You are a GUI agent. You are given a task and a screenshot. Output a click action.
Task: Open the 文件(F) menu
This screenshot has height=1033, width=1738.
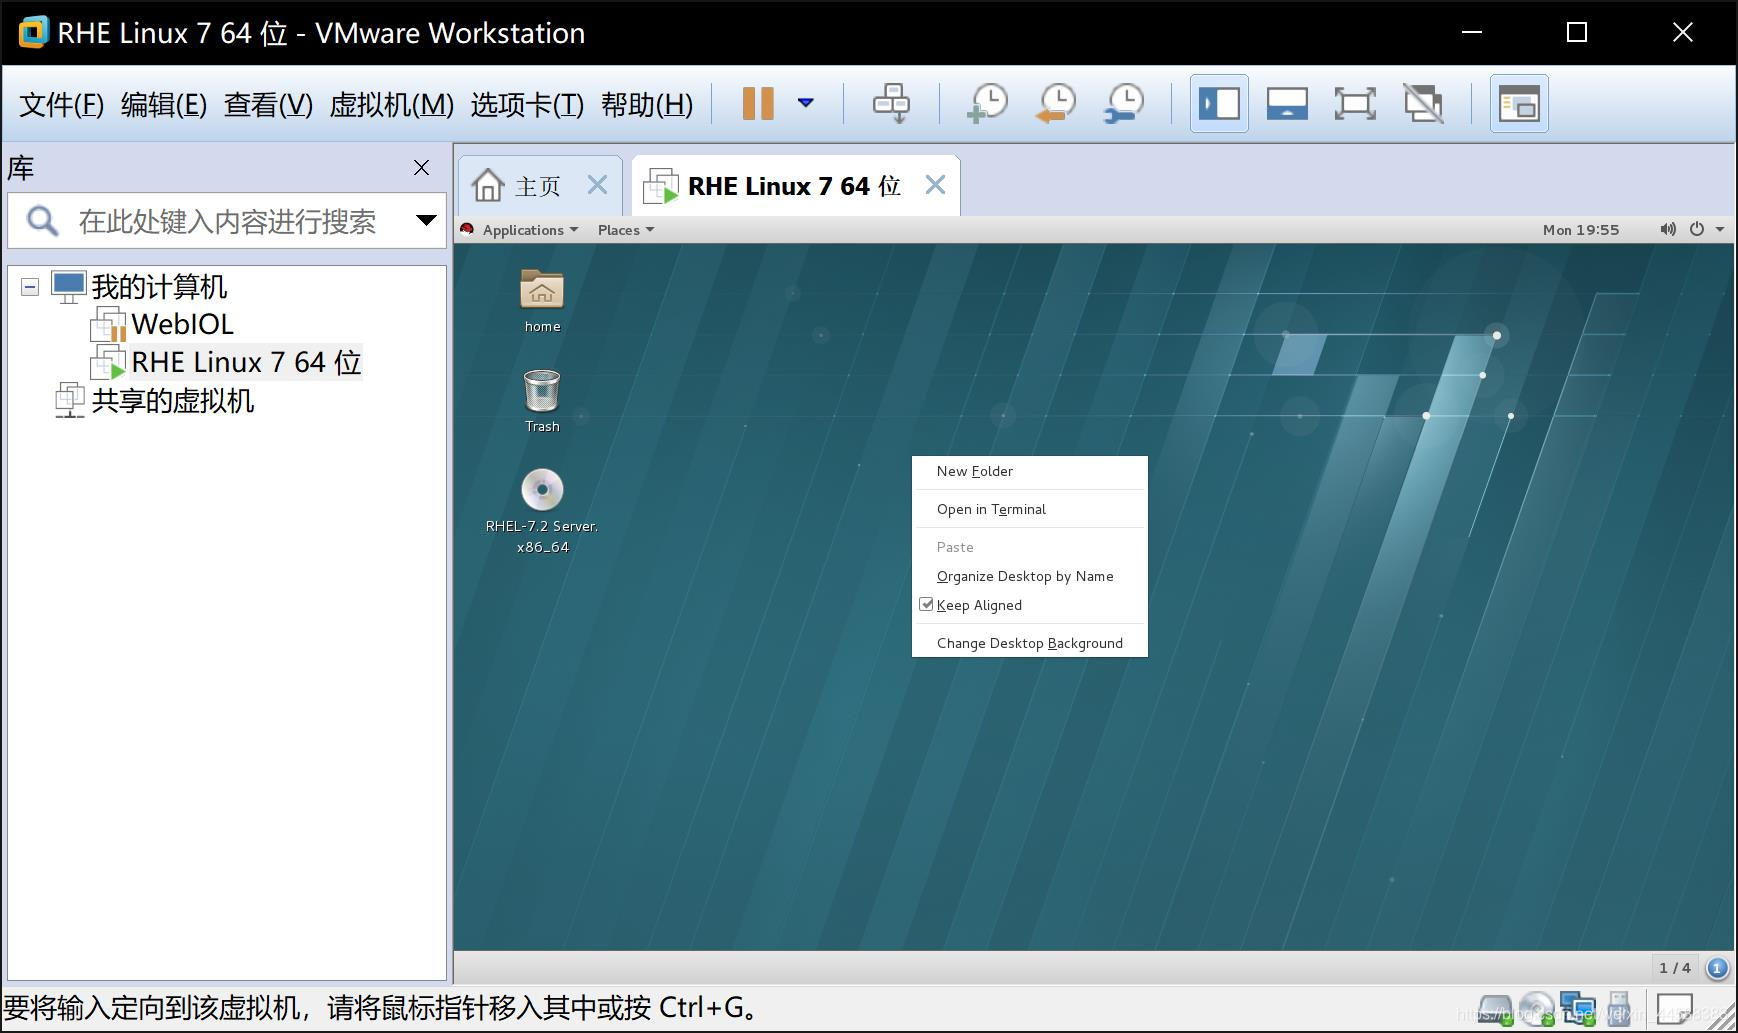pyautogui.click(x=61, y=104)
